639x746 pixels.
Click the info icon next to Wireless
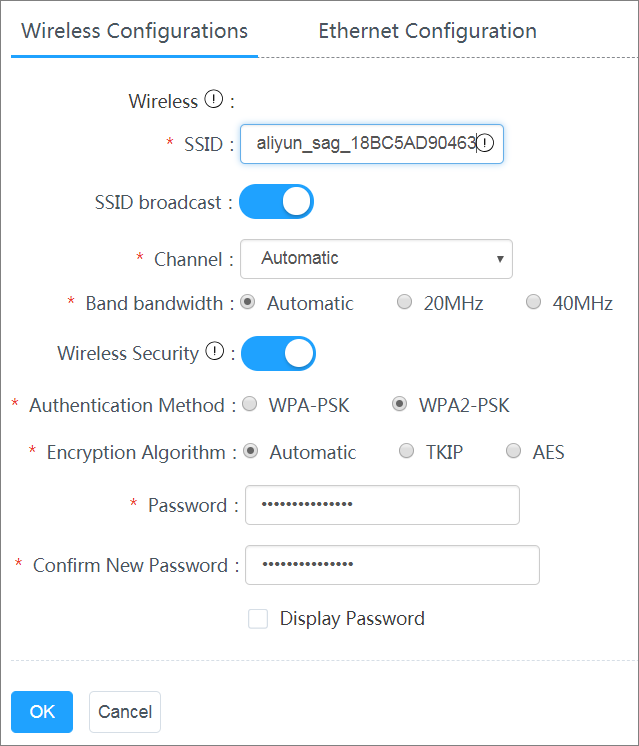214,99
